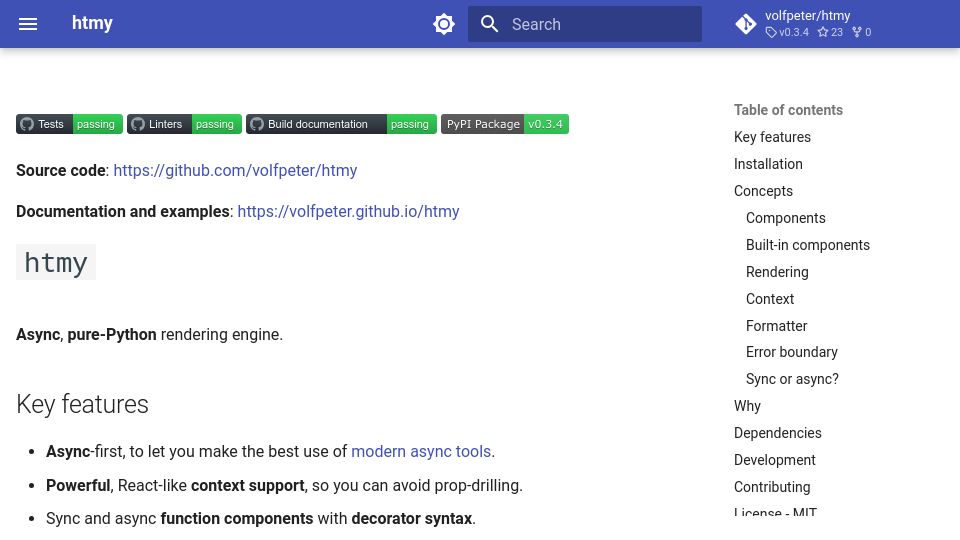Click the forks count in header
This screenshot has width=960, height=540.
pyautogui.click(x=862, y=32)
